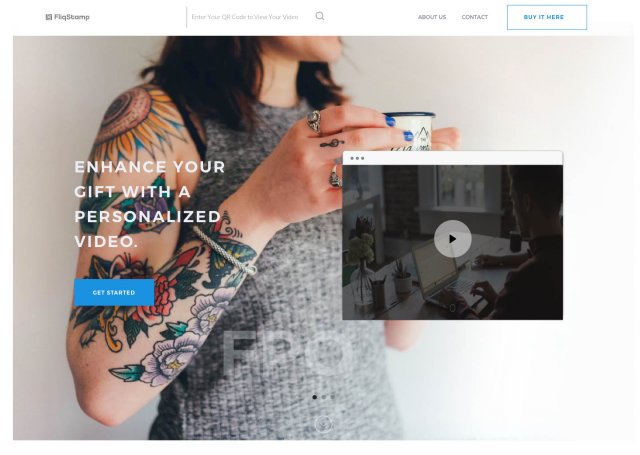Open the About Us page
Viewport: 640px width, 455px height.
[432, 17]
